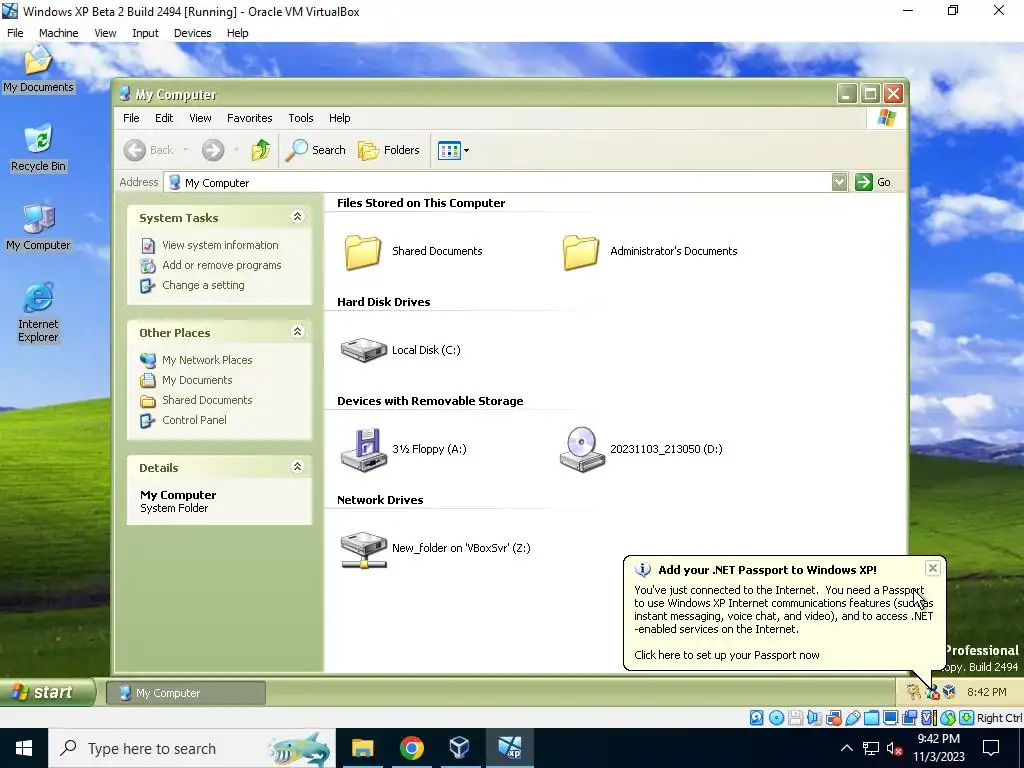Show hidden icons in host tray
The height and width of the screenshot is (768, 1024).
[846, 748]
